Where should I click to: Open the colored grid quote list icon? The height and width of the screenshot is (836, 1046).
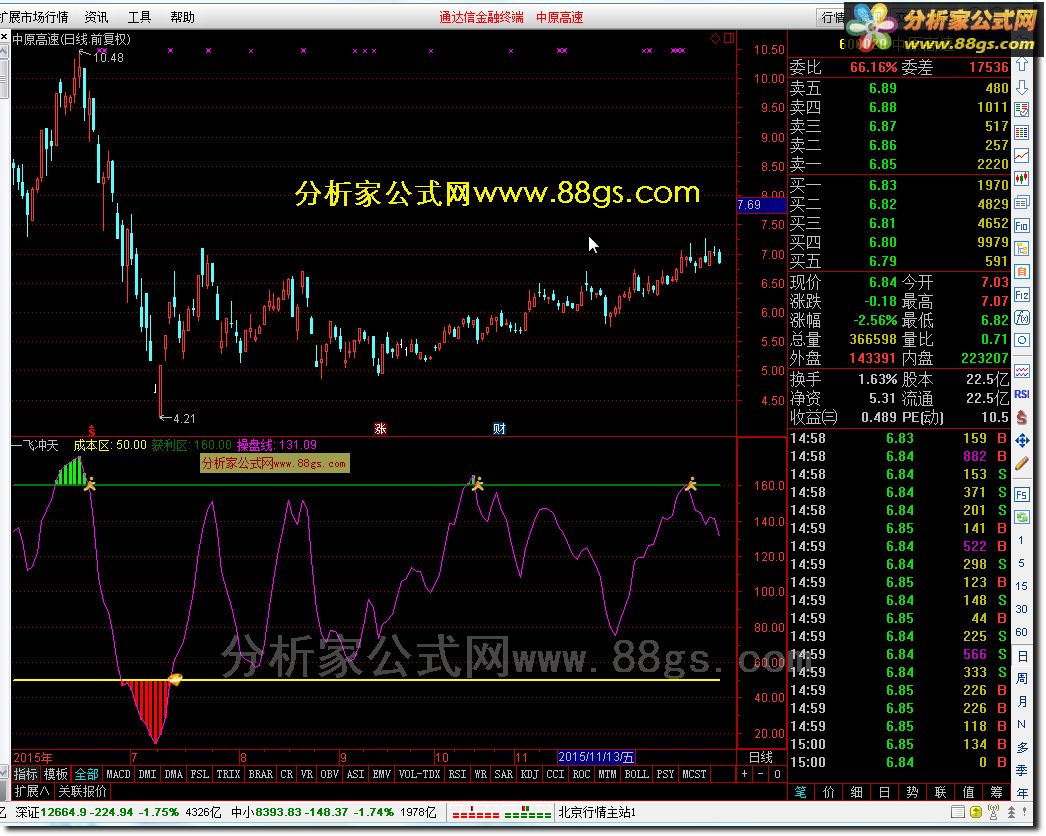(1021, 133)
